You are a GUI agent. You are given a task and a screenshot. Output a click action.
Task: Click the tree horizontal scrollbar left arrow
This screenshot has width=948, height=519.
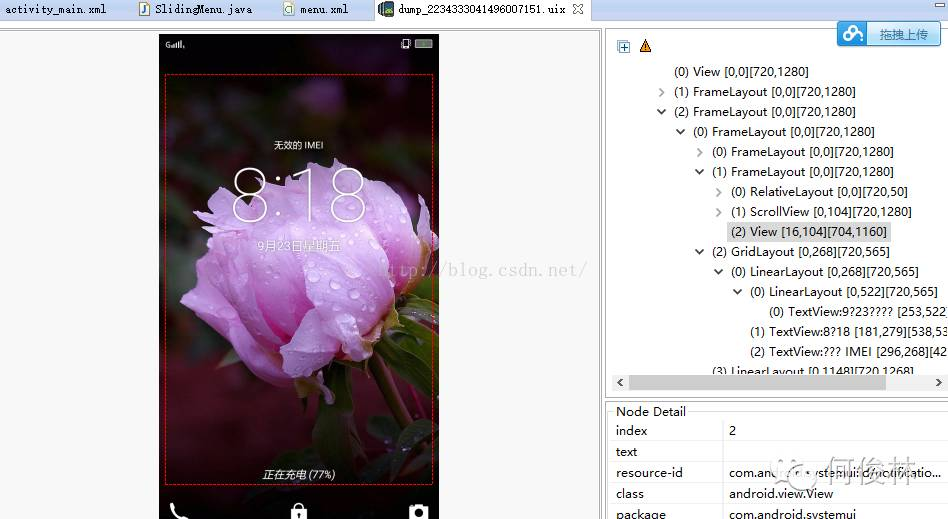tap(620, 382)
